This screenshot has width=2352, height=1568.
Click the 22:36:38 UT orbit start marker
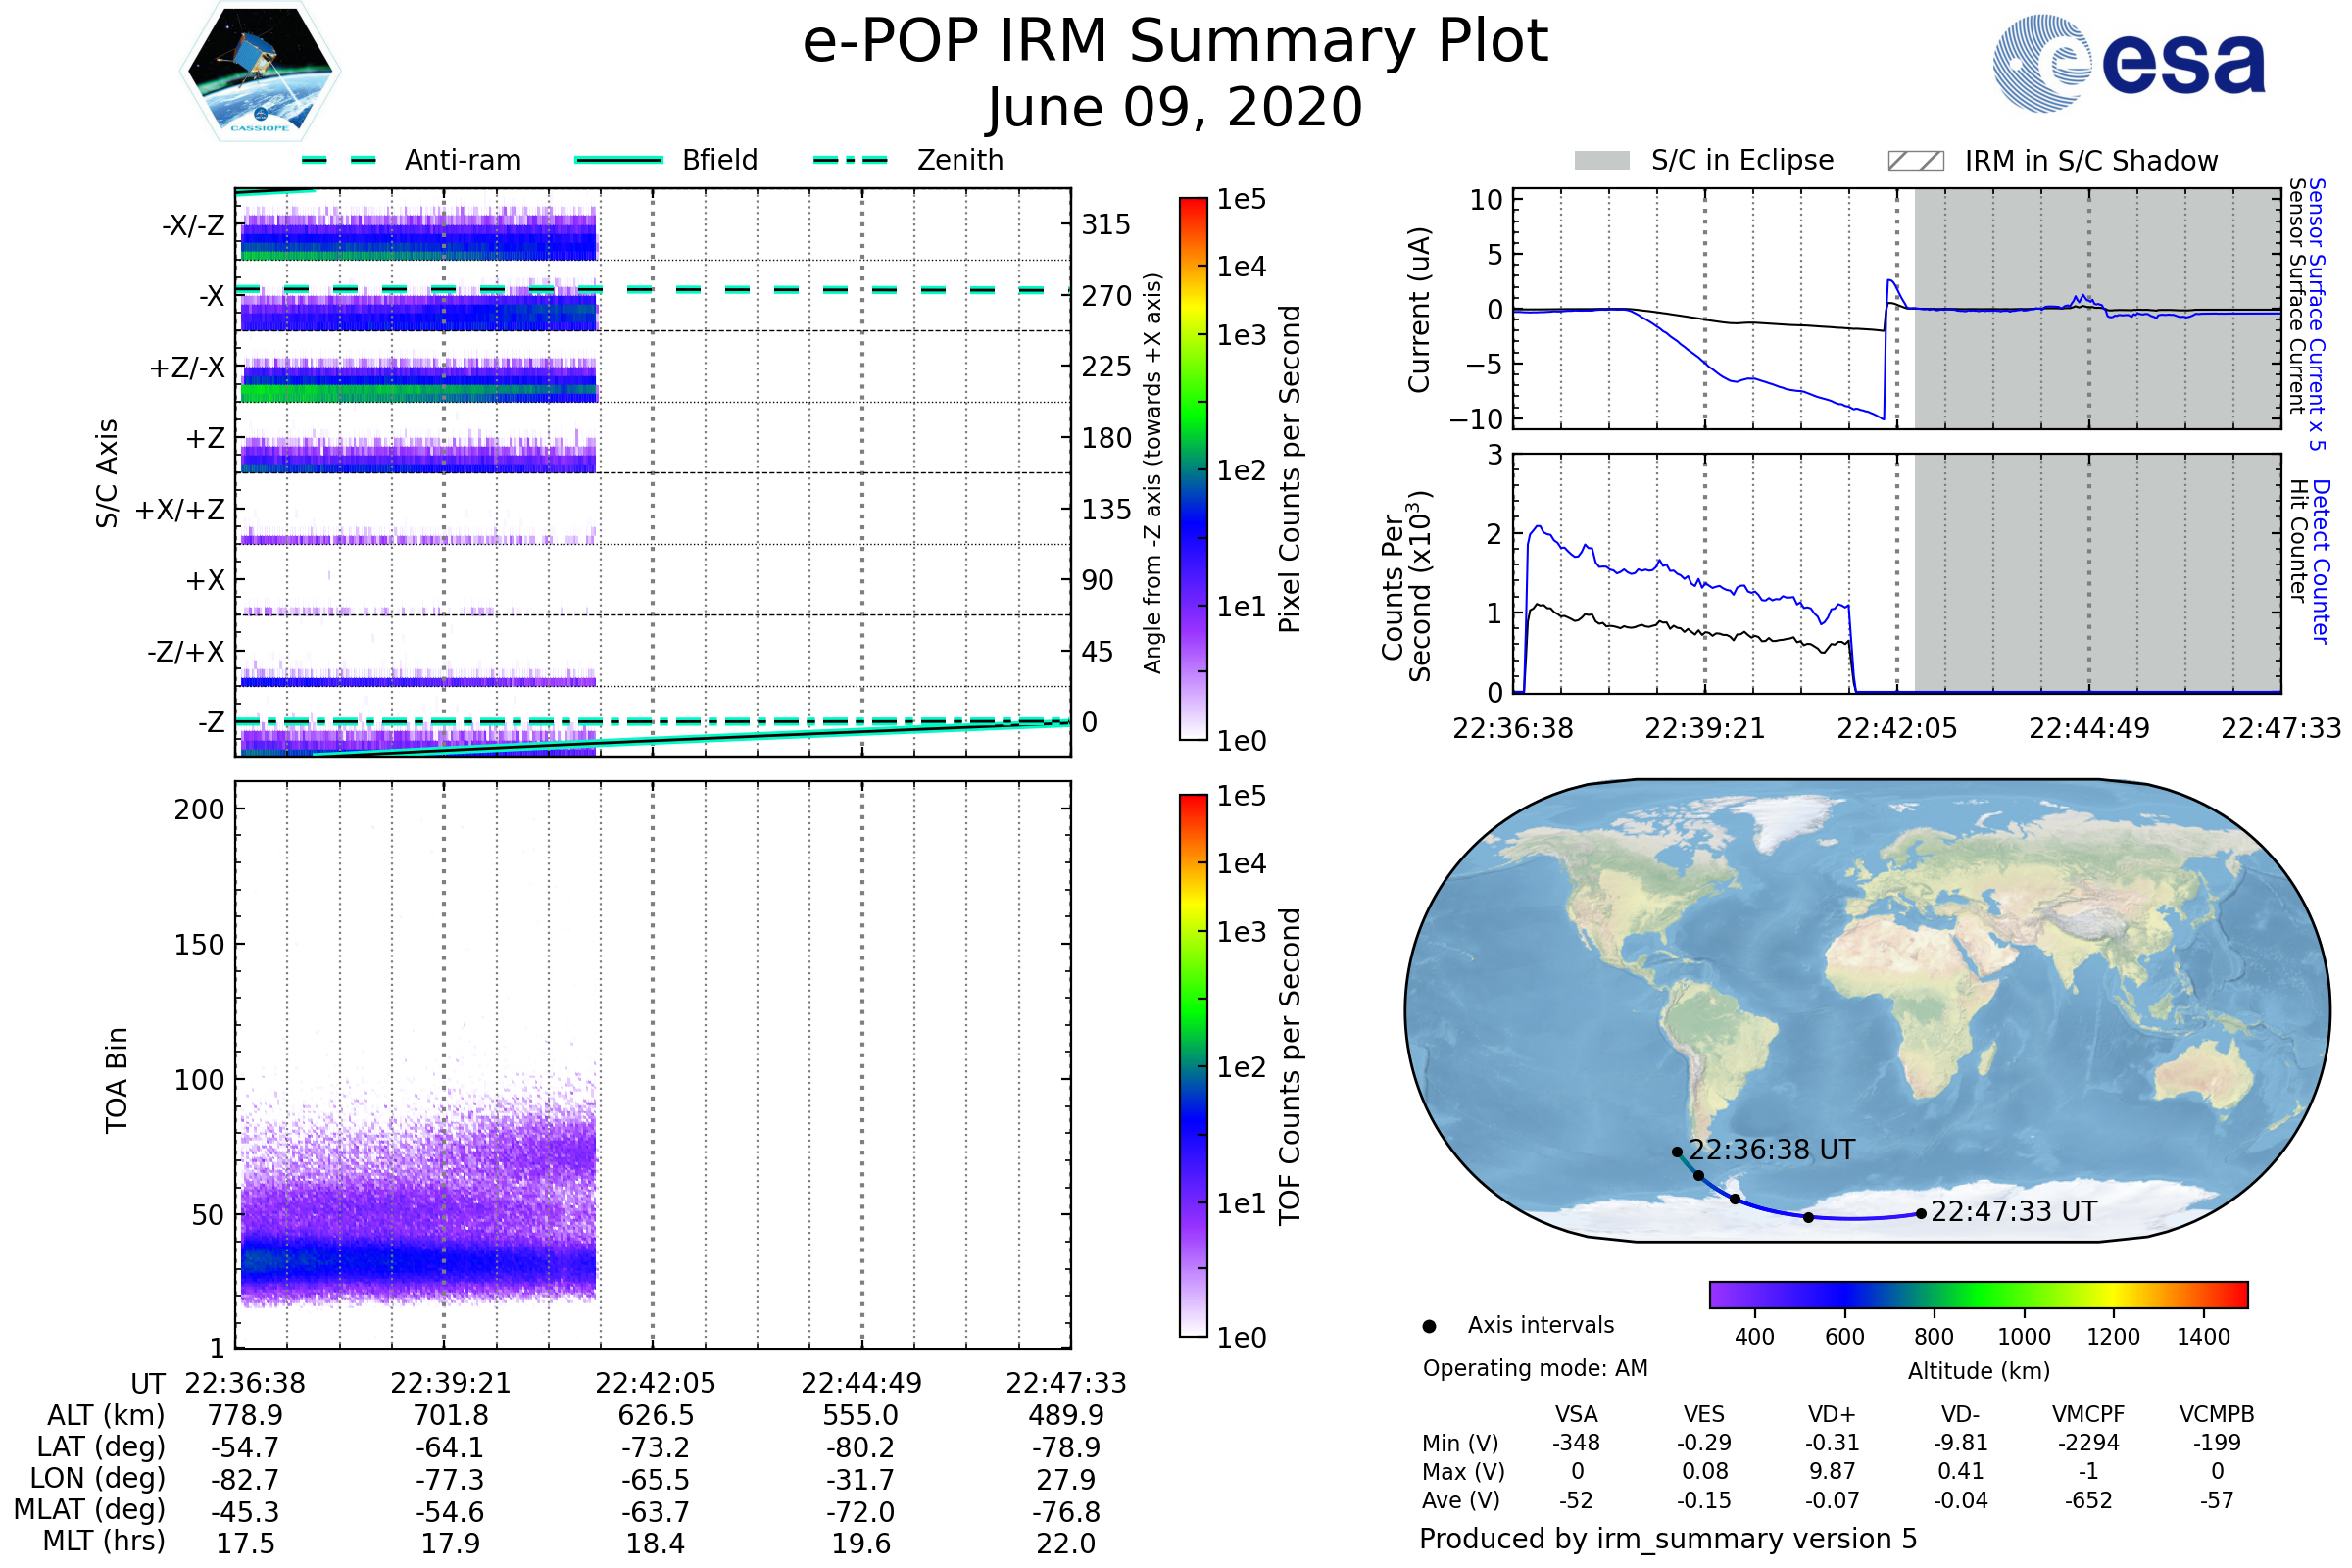tap(1677, 1152)
